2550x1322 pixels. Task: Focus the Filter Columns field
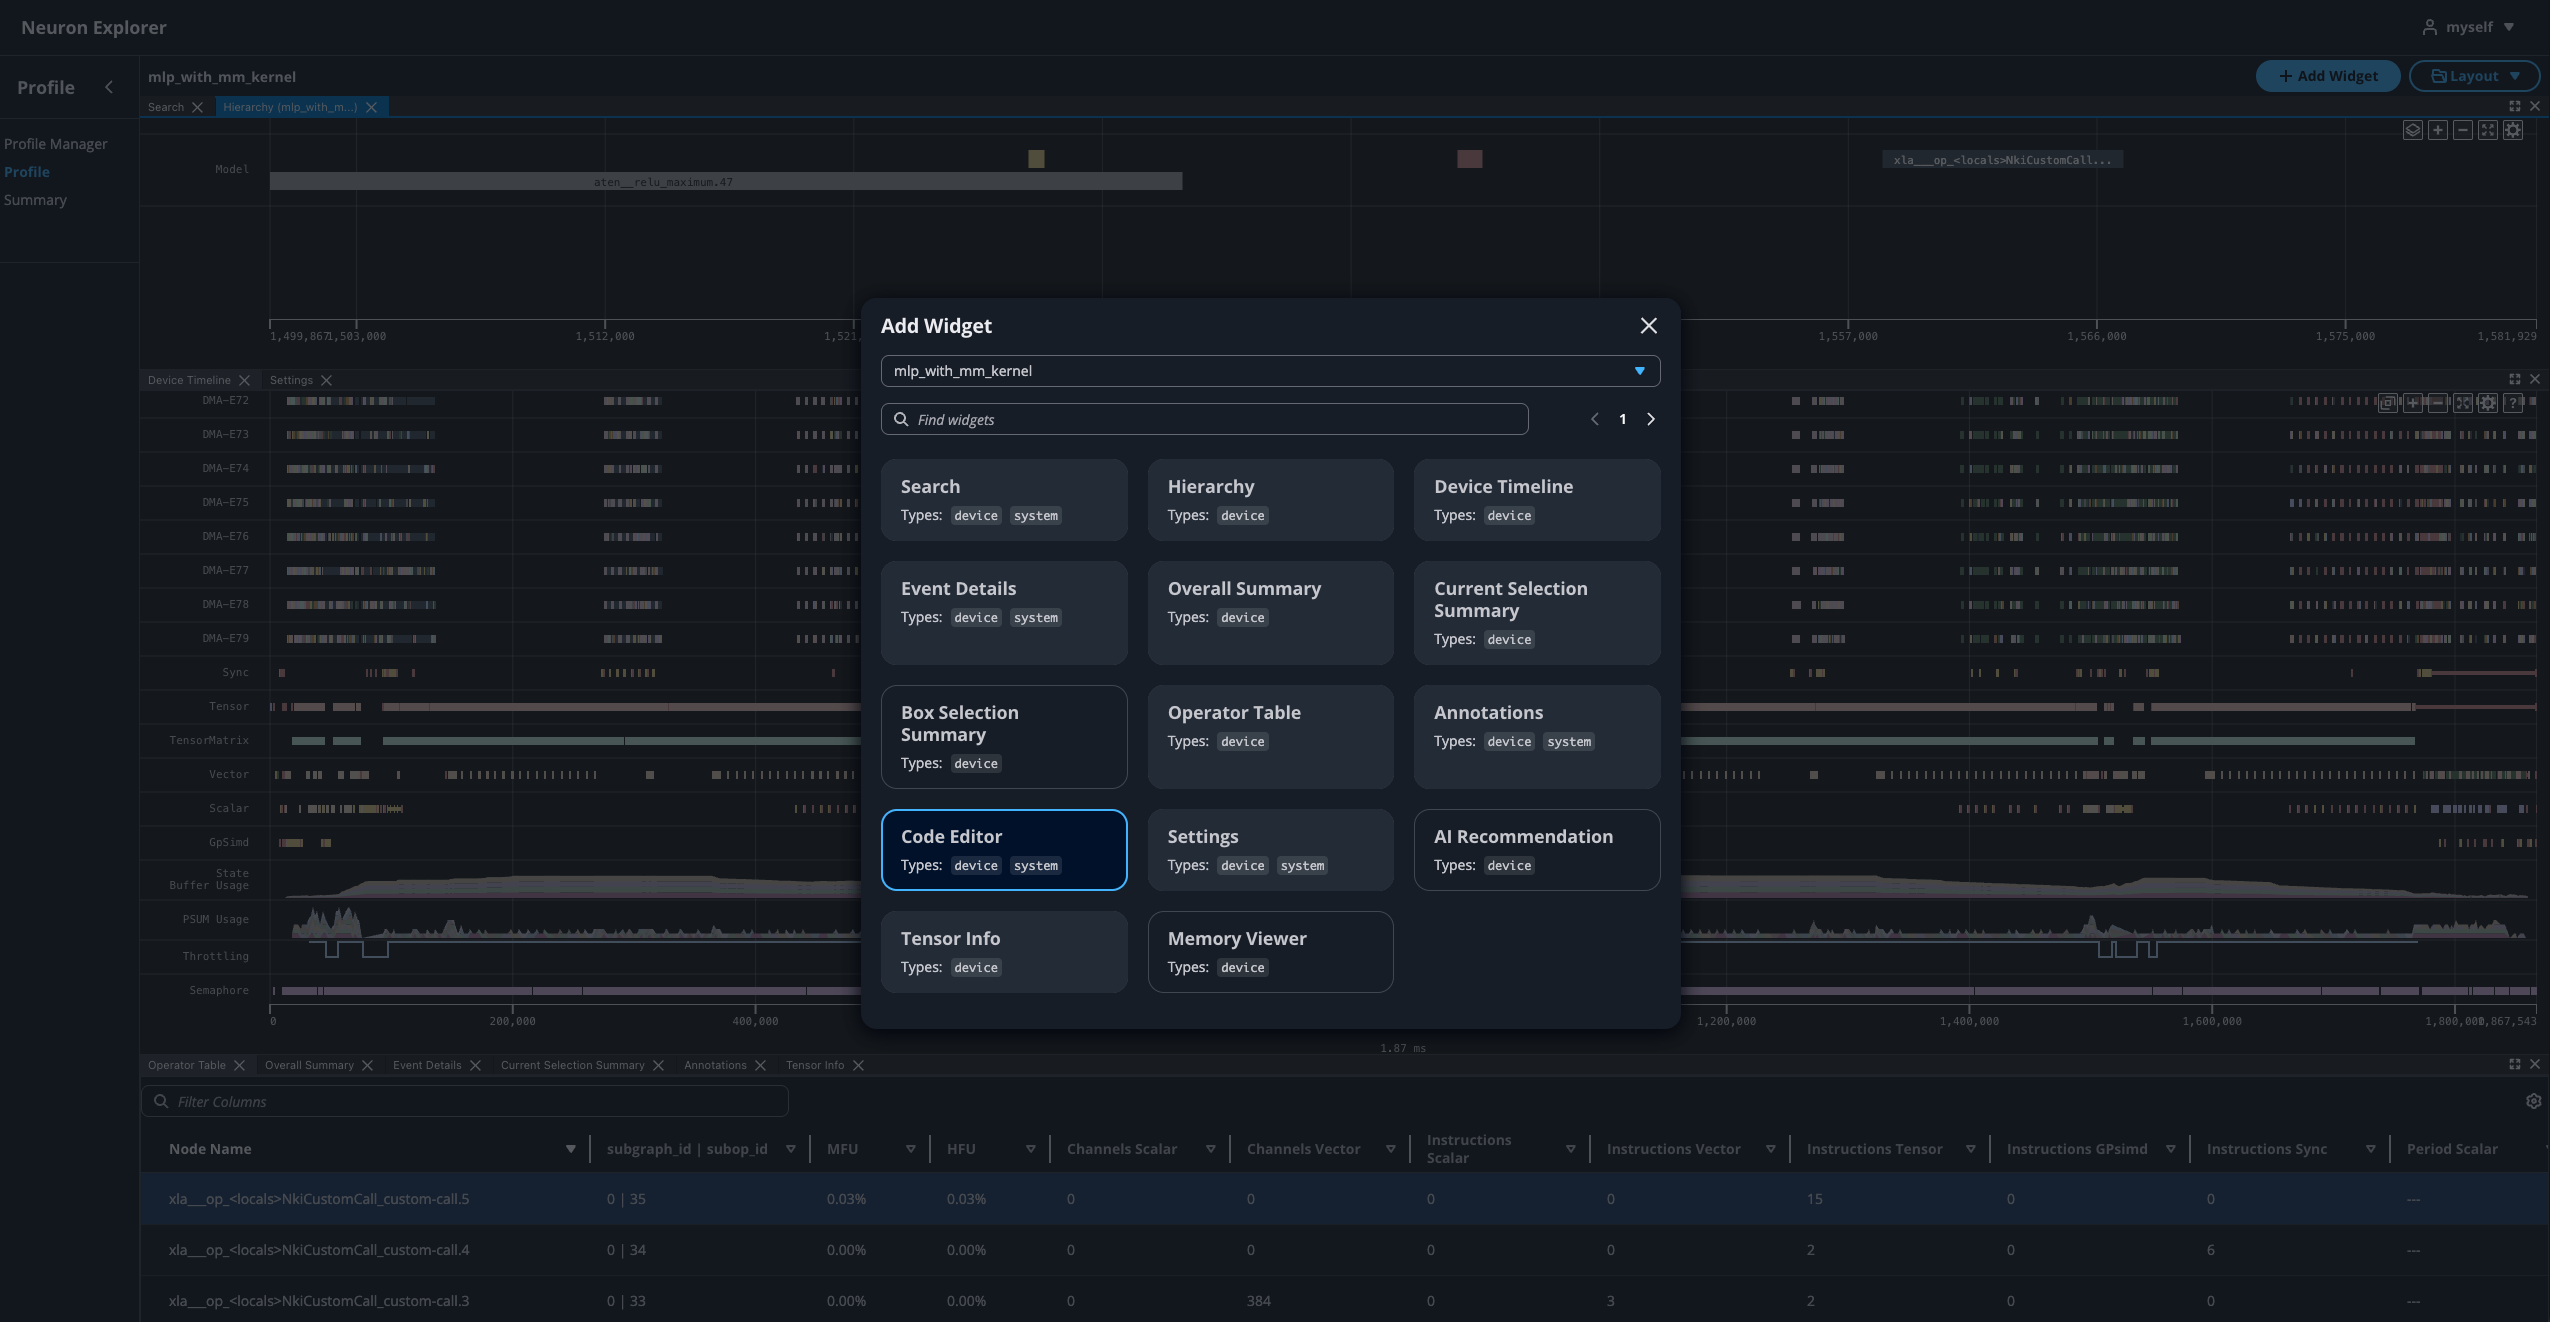coord(465,1101)
